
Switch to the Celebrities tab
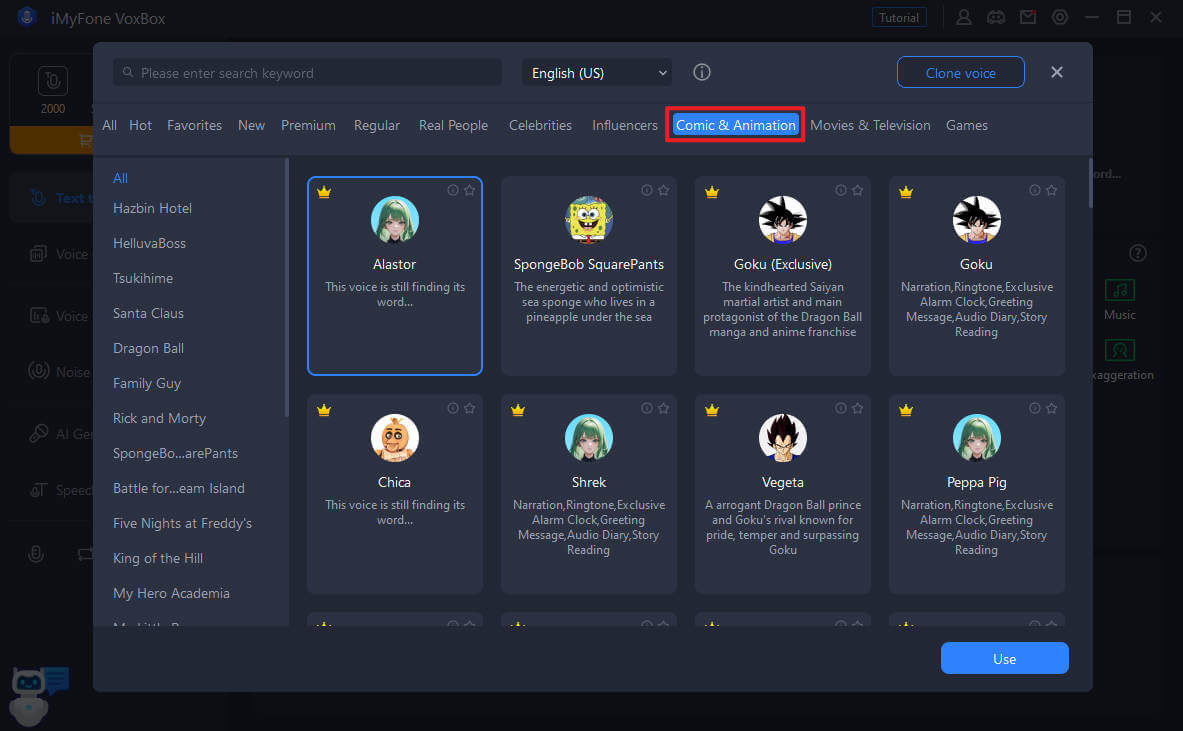(540, 125)
